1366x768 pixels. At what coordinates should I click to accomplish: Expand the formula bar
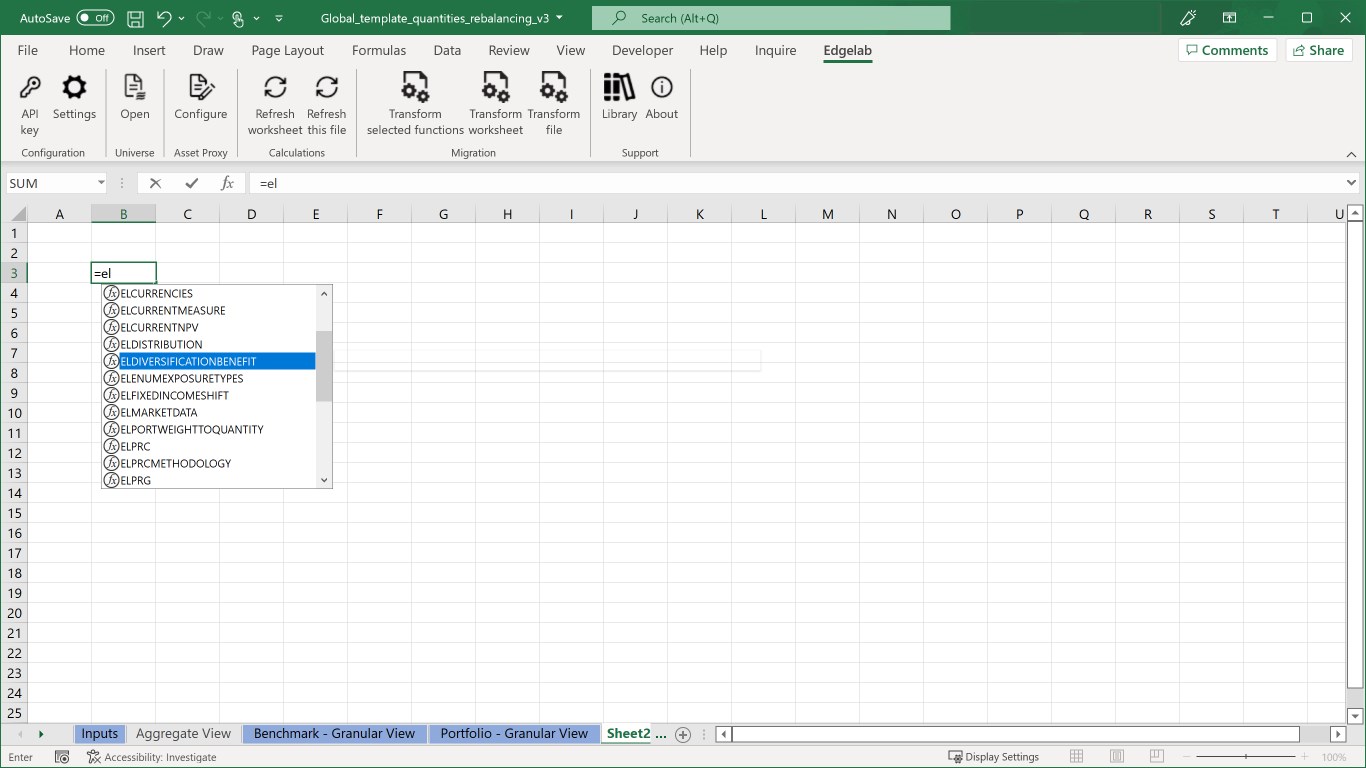[x=1351, y=183]
